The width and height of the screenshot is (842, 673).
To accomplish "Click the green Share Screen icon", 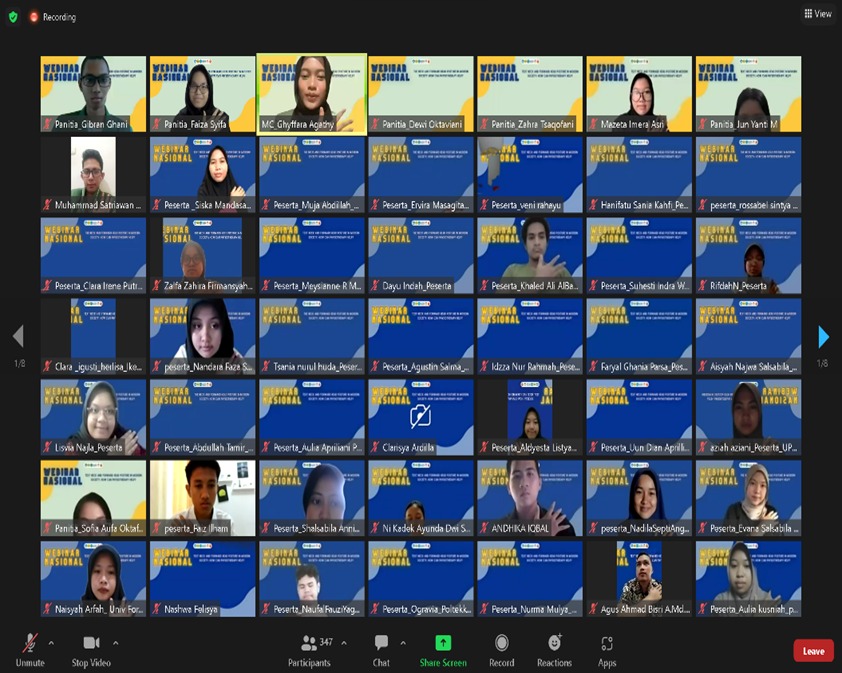I will click(x=443, y=643).
